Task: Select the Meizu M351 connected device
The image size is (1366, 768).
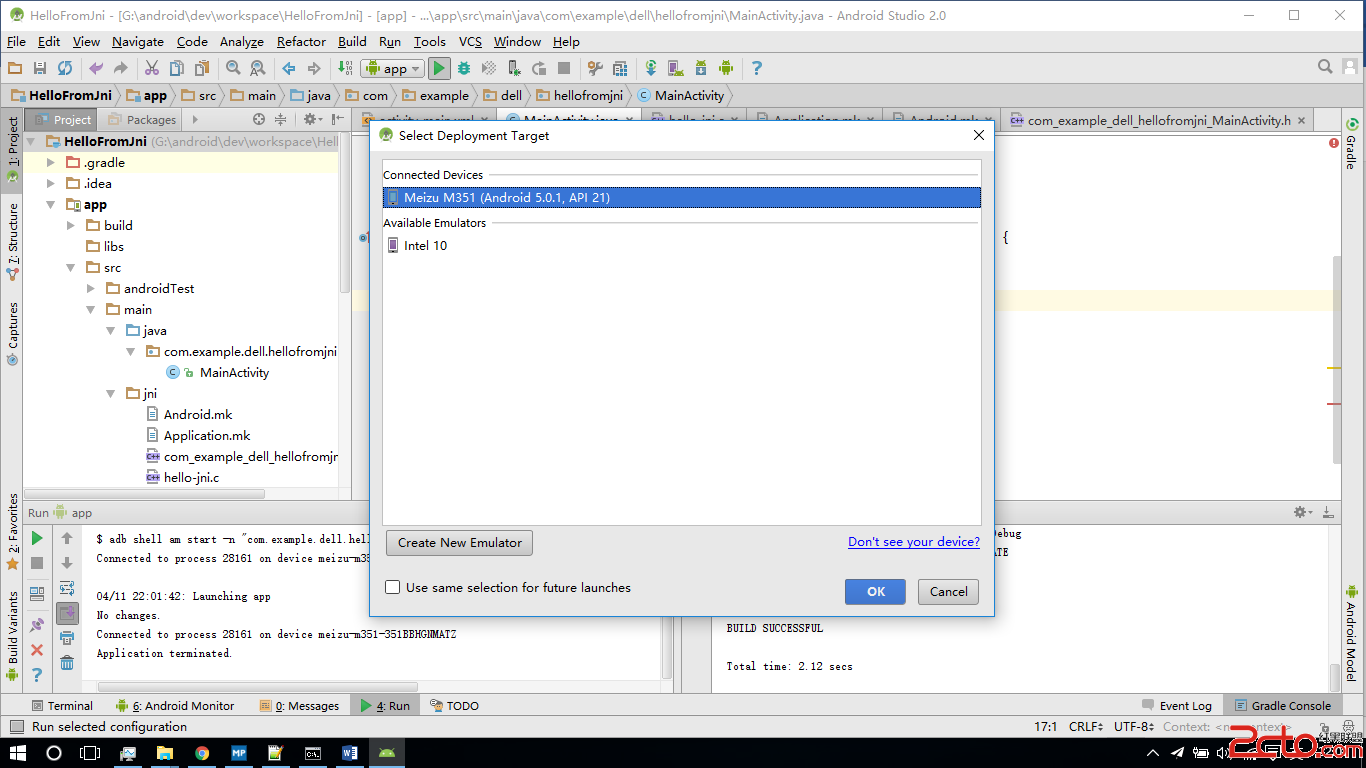Action: pos(682,197)
